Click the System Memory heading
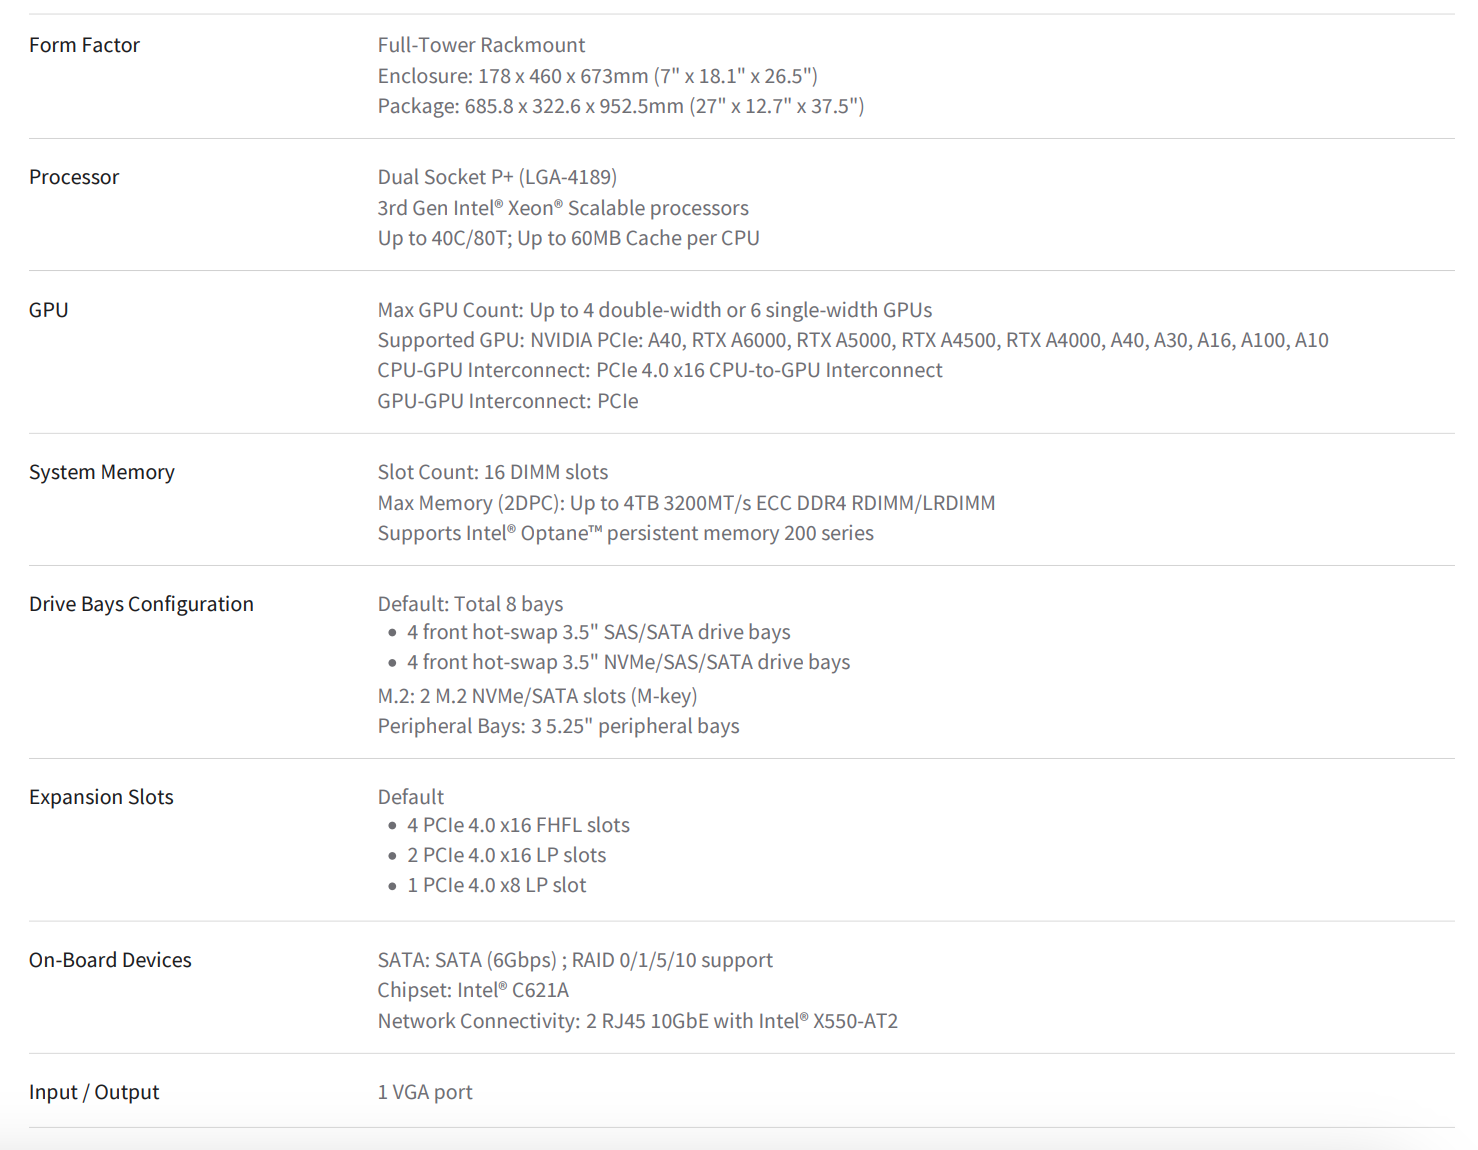 click(102, 472)
